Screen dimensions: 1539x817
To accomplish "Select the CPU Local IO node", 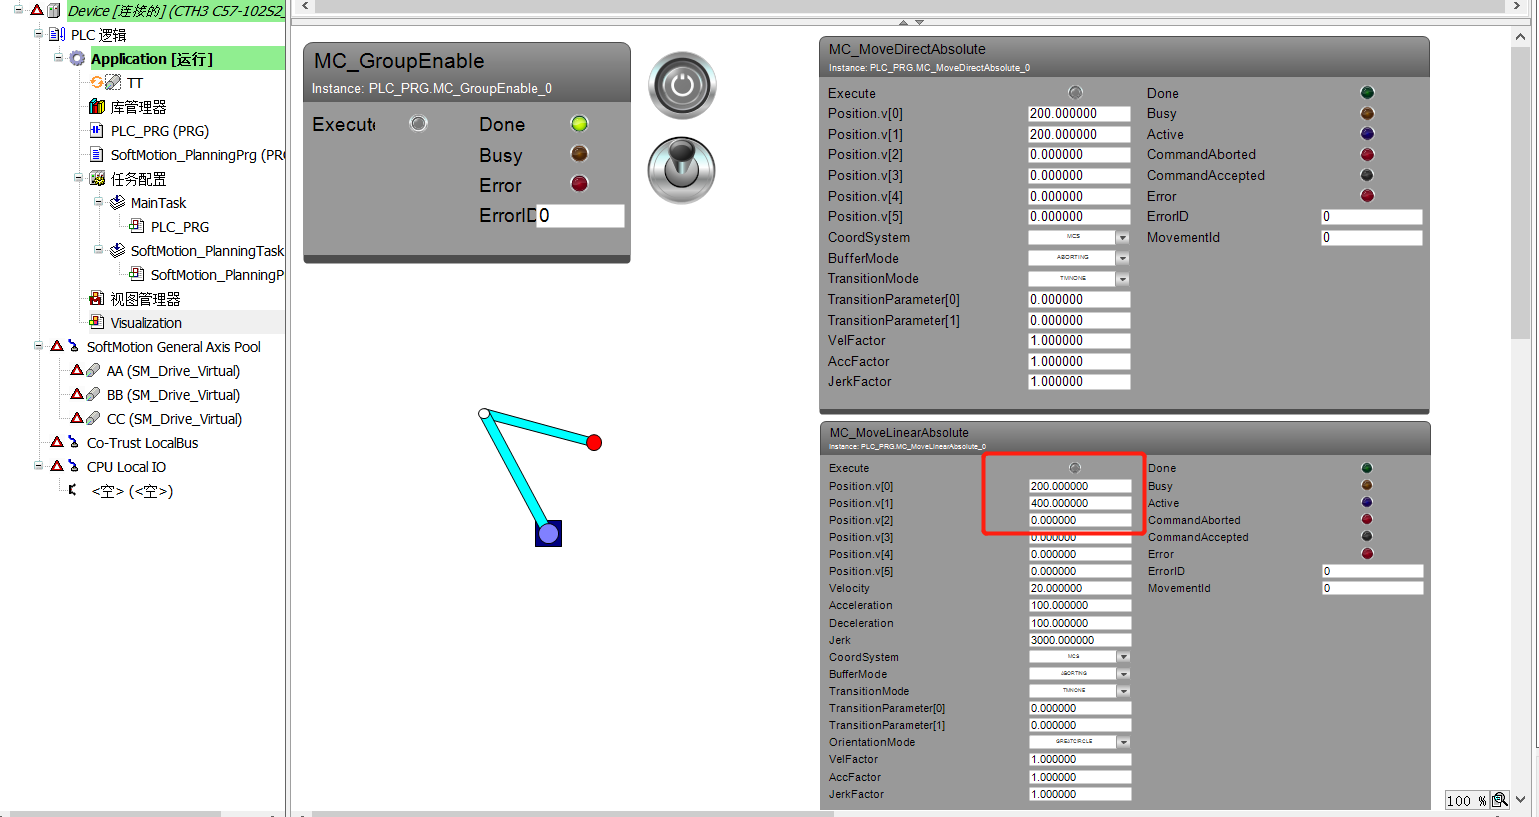I will click(x=126, y=467).
